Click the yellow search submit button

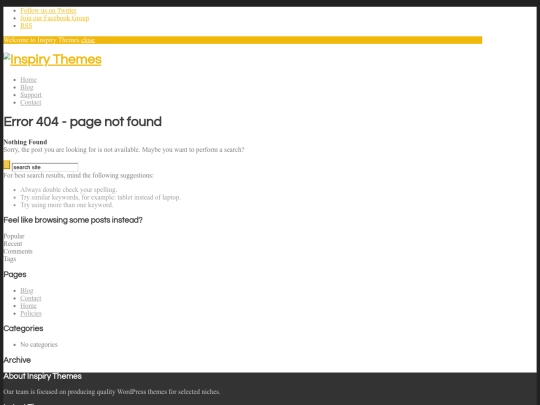[x=7, y=165]
